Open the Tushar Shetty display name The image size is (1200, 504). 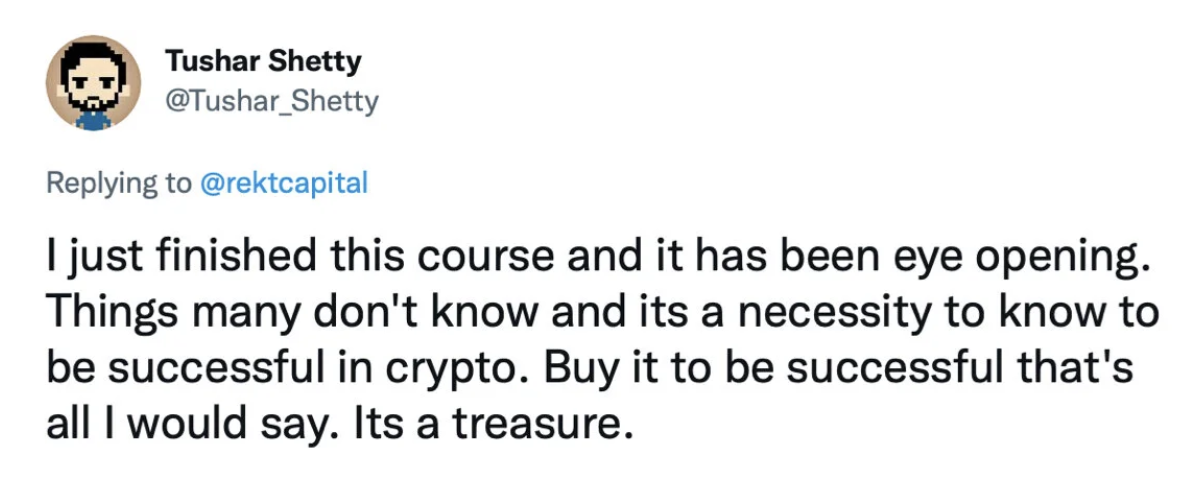click(x=264, y=63)
